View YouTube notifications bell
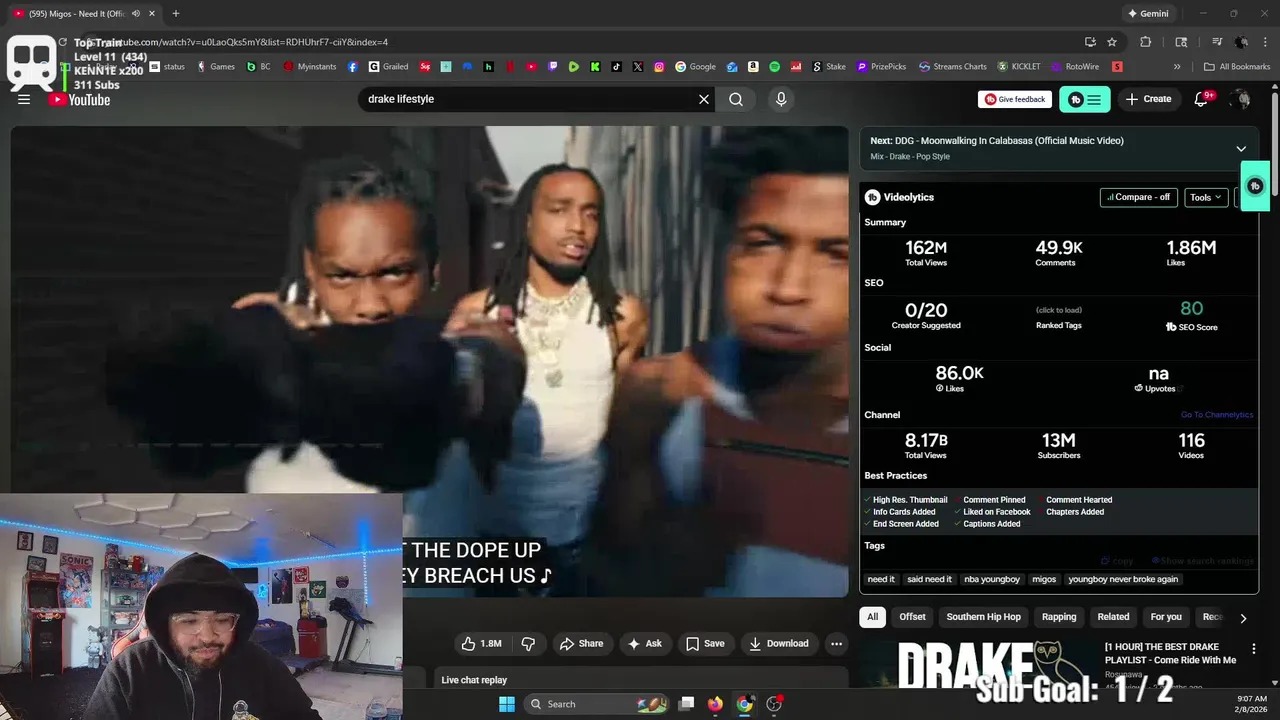The image size is (1280, 720). (x=1203, y=99)
